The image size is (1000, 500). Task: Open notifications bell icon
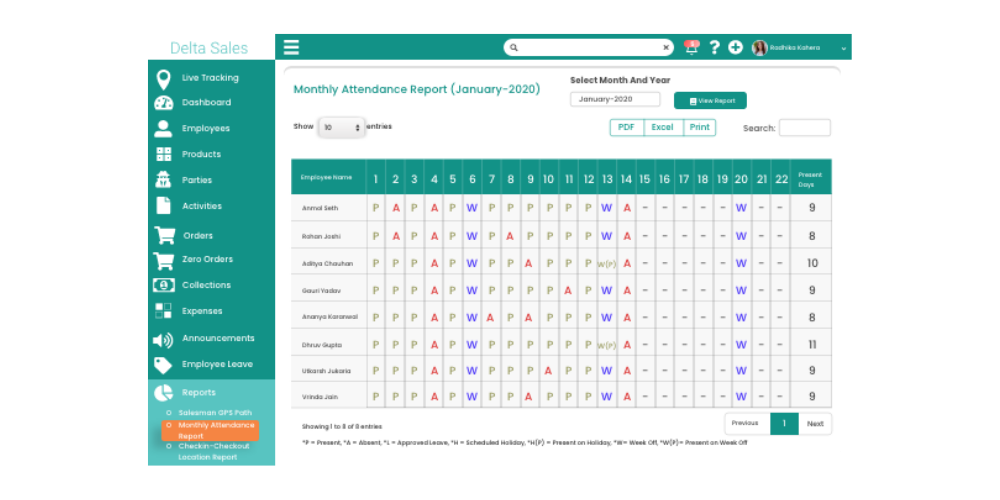[x=691, y=47]
